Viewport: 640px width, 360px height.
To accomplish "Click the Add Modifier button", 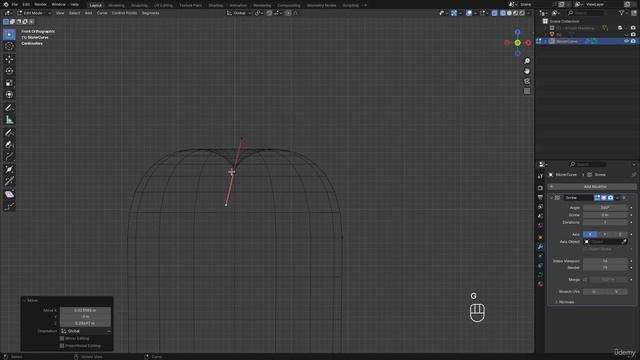I will point(592,187).
